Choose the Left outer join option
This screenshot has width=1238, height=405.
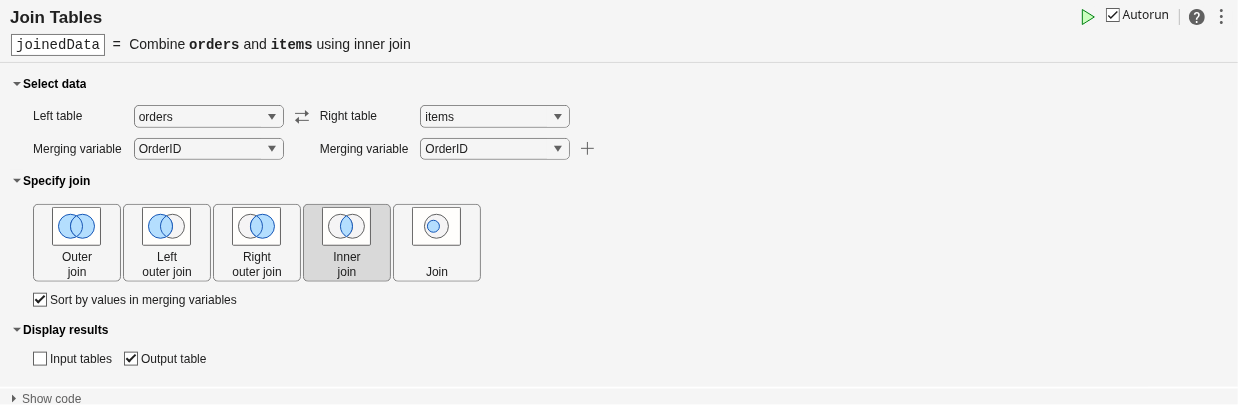[167, 243]
